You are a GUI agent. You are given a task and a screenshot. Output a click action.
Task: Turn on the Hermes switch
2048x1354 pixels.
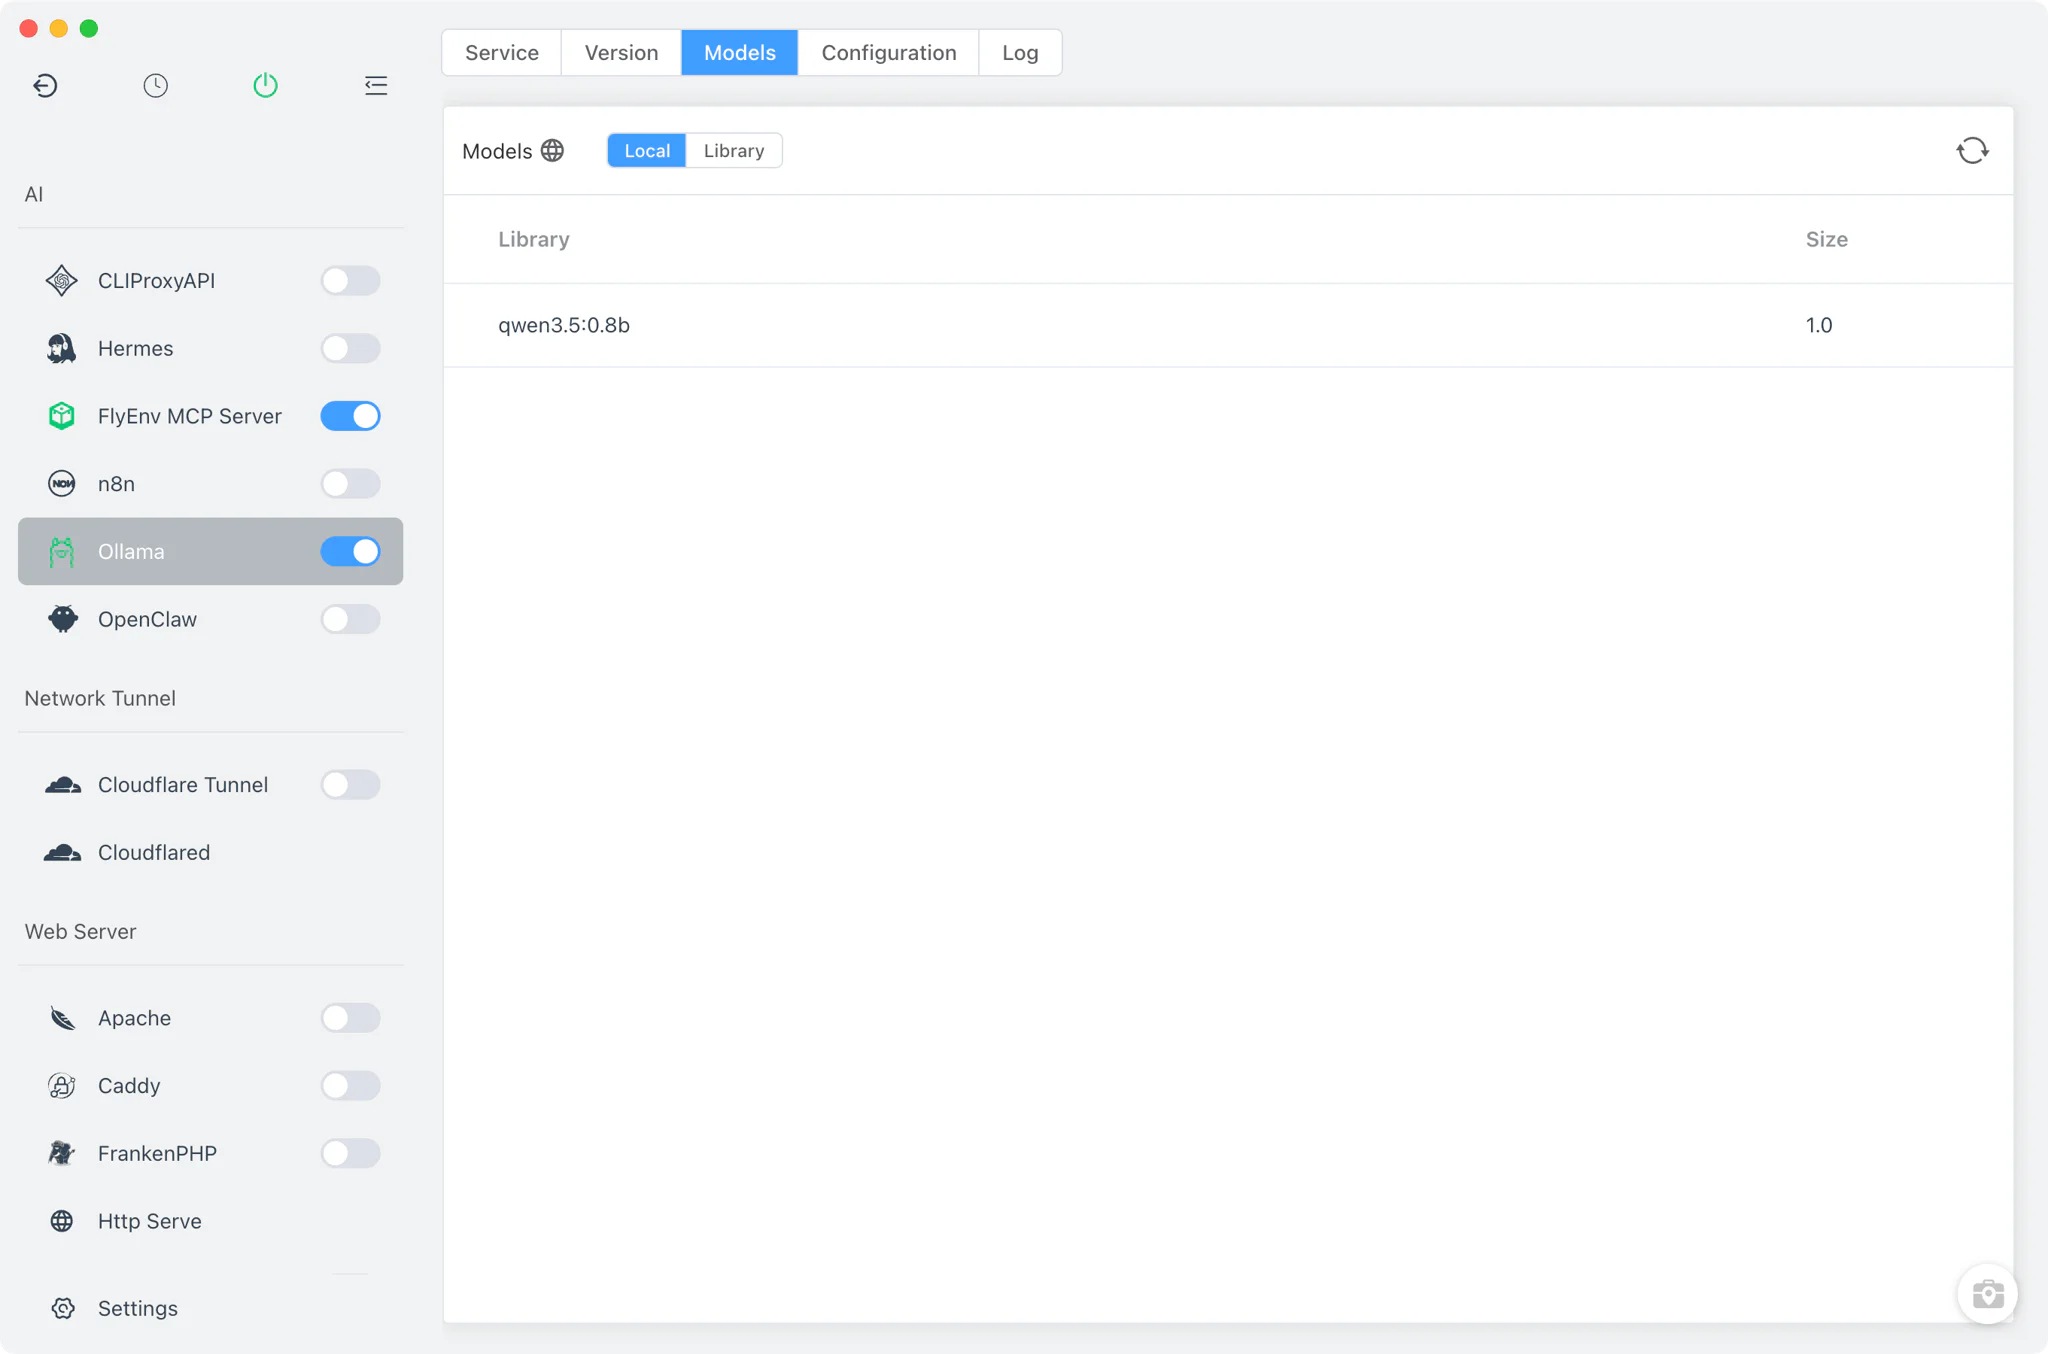(350, 348)
